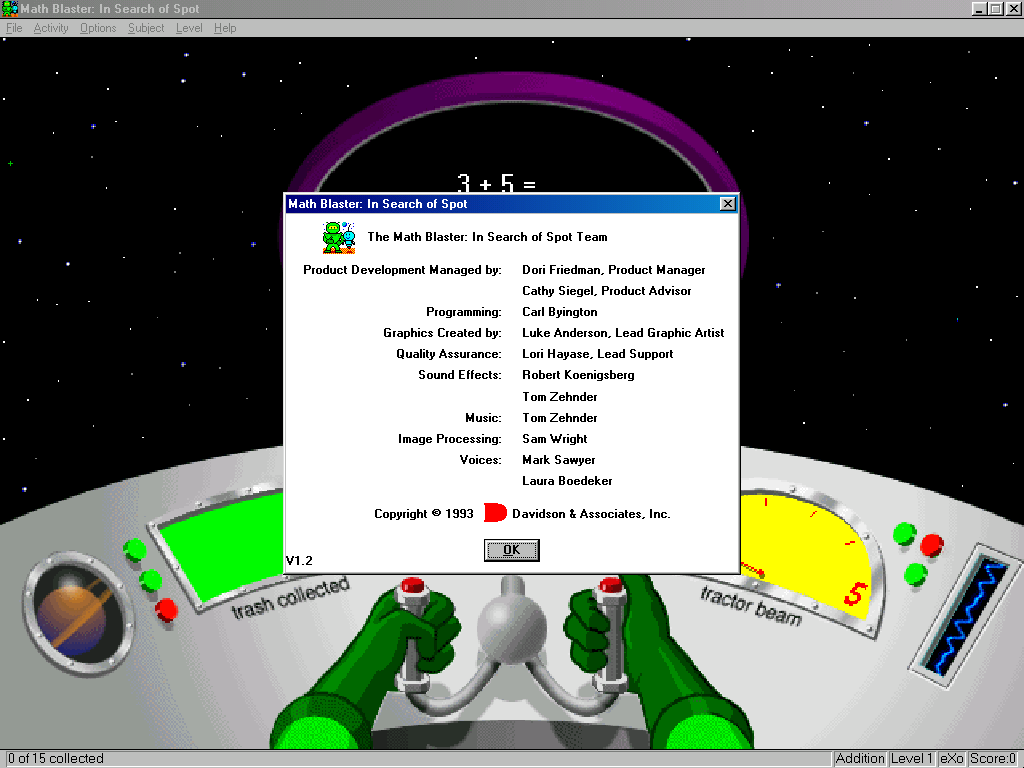This screenshot has height=768, width=1024.
Task: Click the red light on the right console
Action: (x=932, y=544)
